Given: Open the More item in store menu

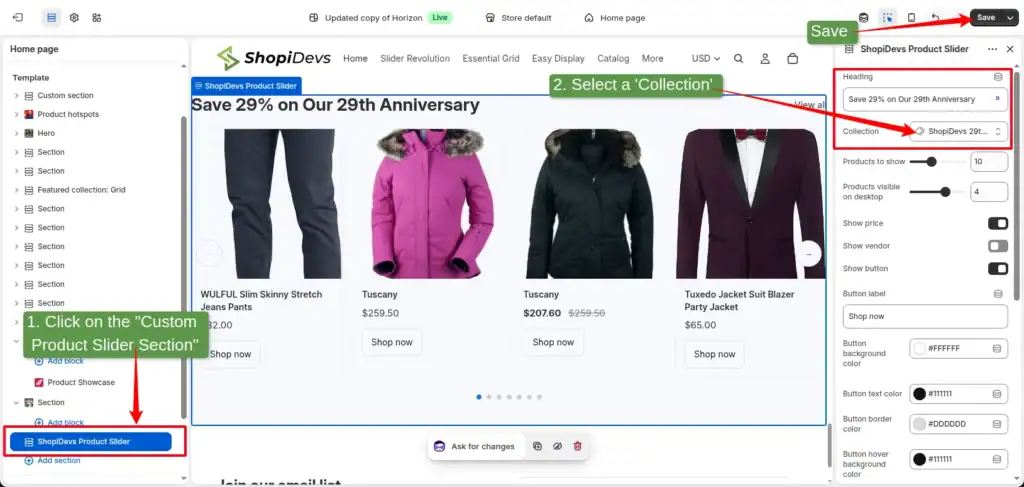Looking at the screenshot, I should click(652, 59).
